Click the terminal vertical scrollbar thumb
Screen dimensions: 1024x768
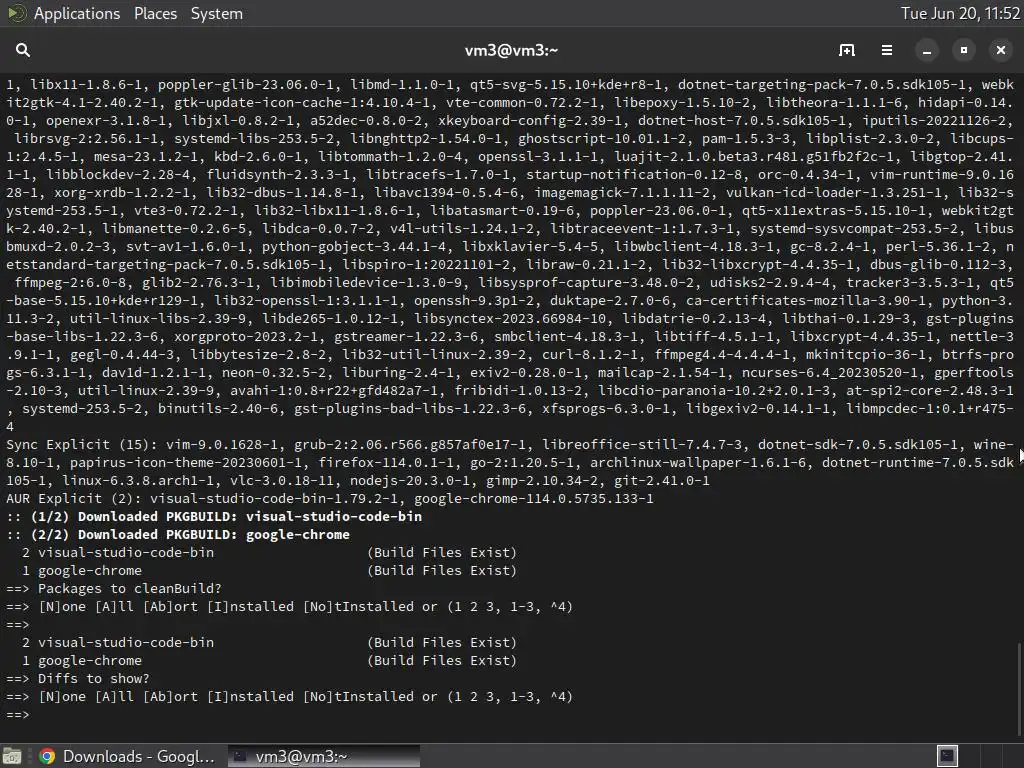[x=1019, y=691]
